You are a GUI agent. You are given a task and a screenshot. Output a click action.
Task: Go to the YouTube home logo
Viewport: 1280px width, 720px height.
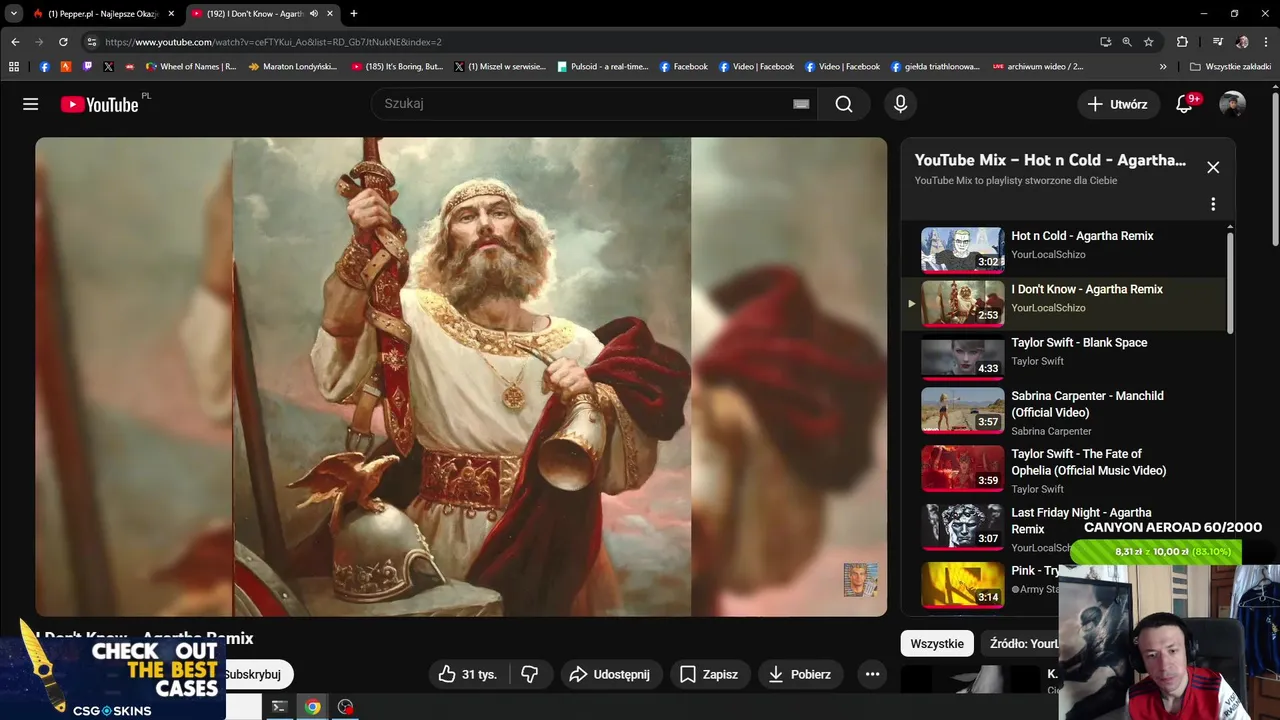(99, 104)
